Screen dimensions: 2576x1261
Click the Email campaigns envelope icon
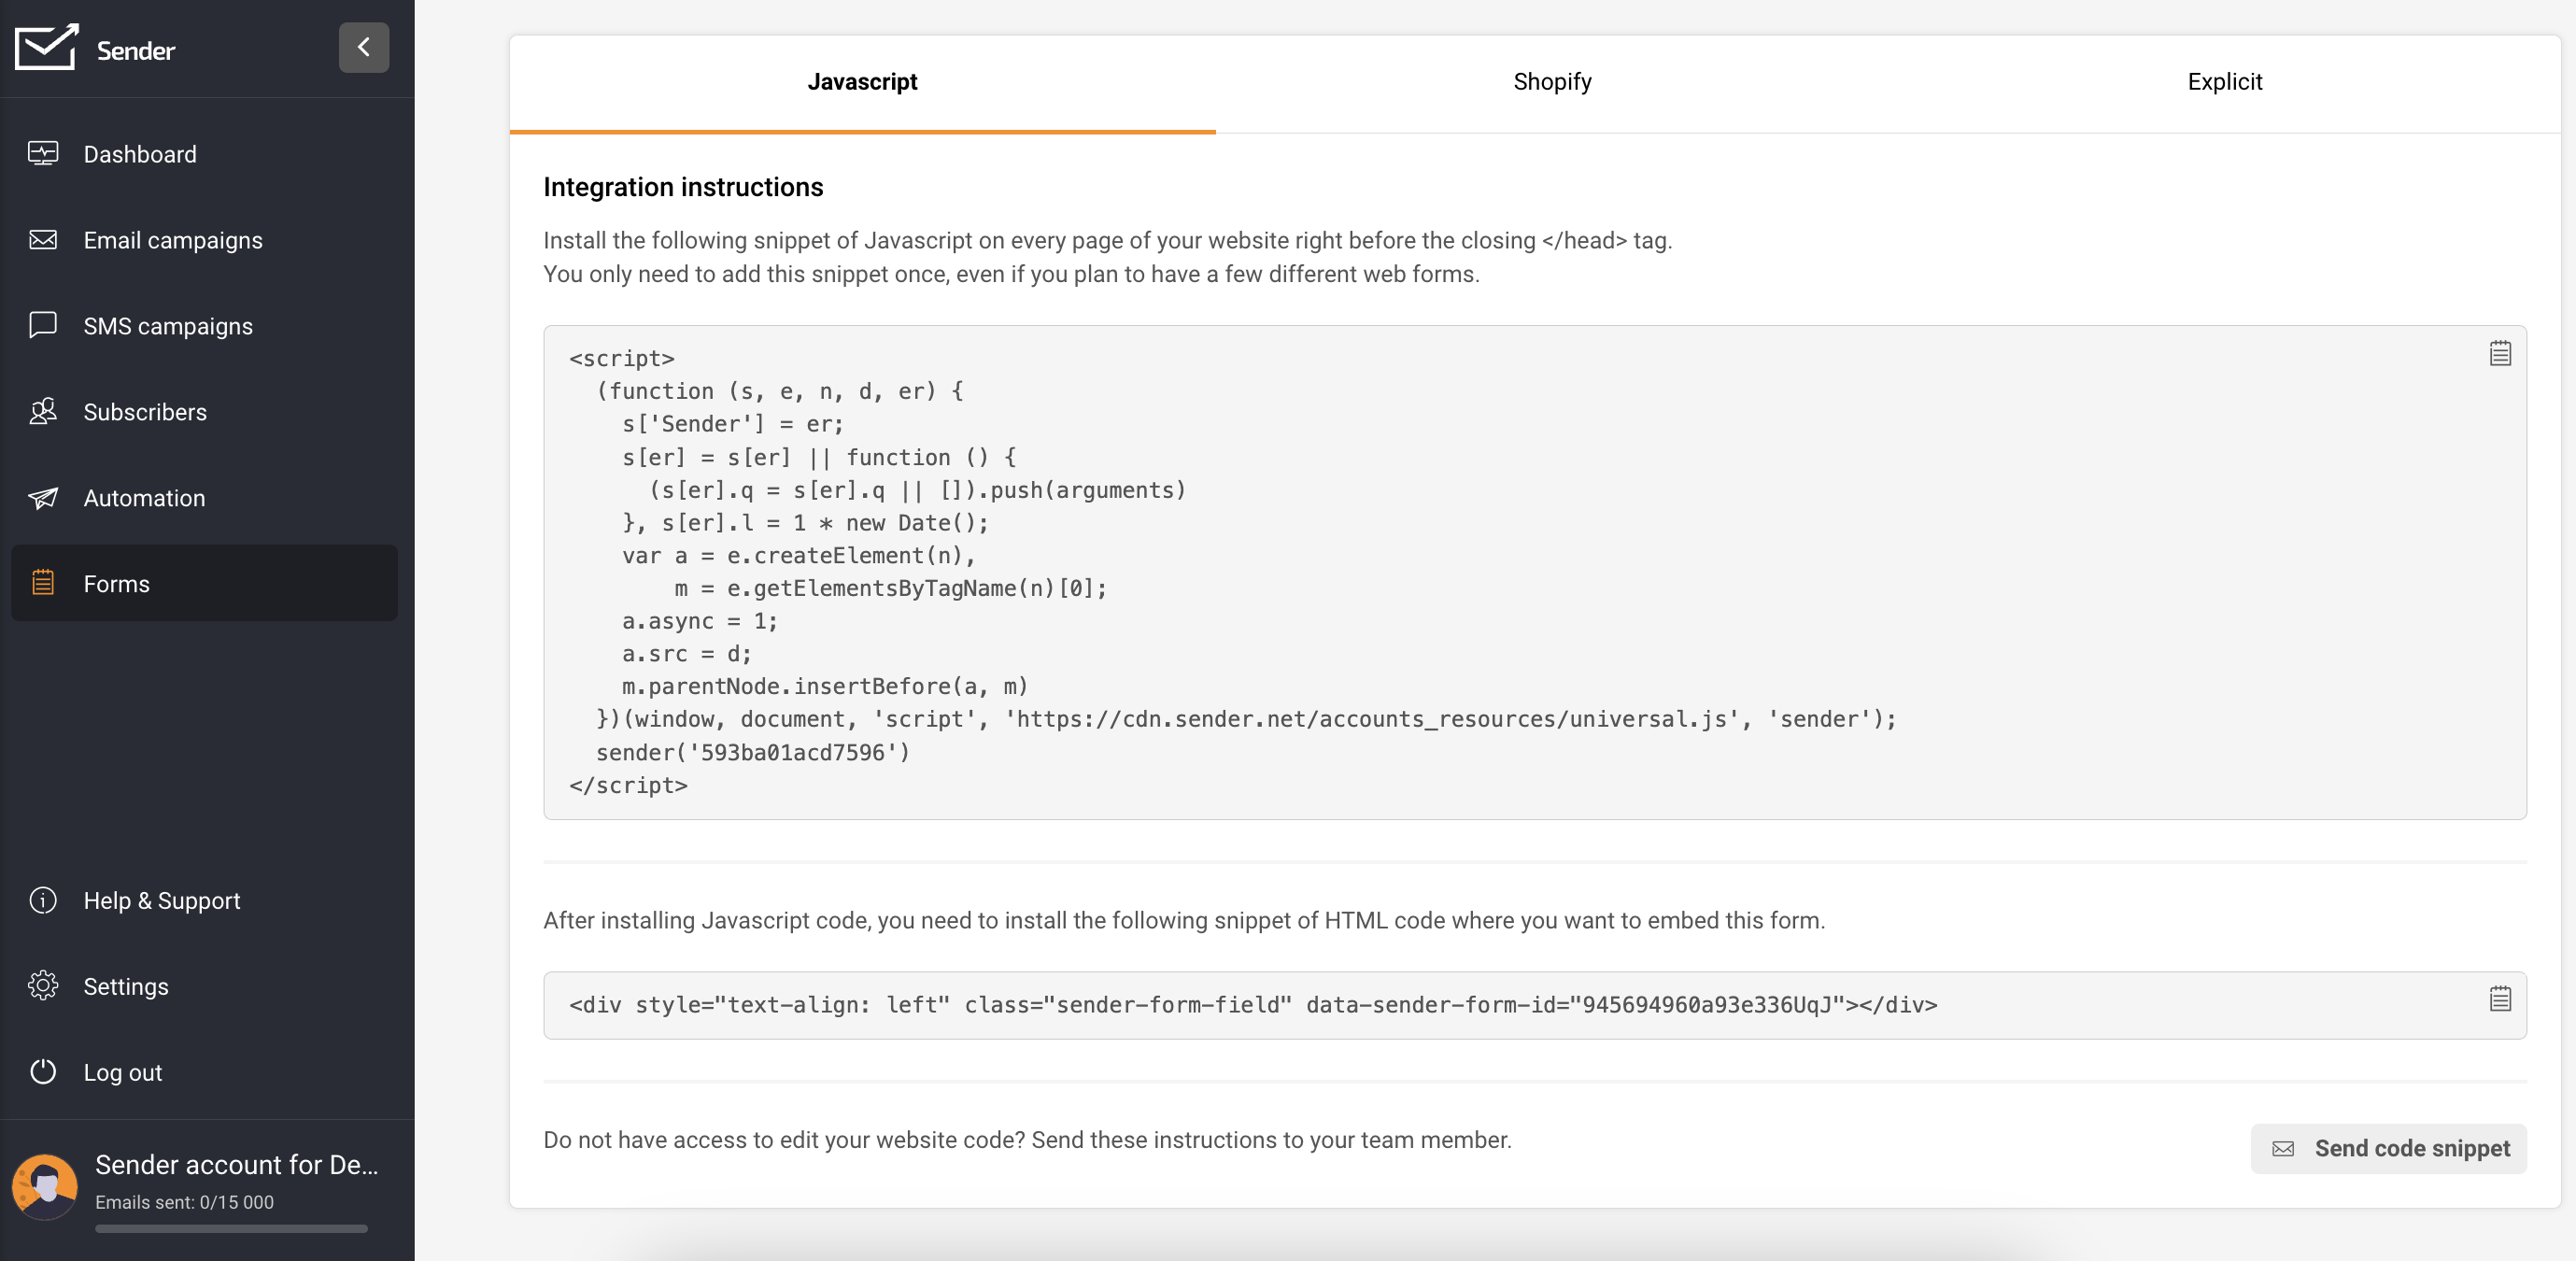(43, 240)
